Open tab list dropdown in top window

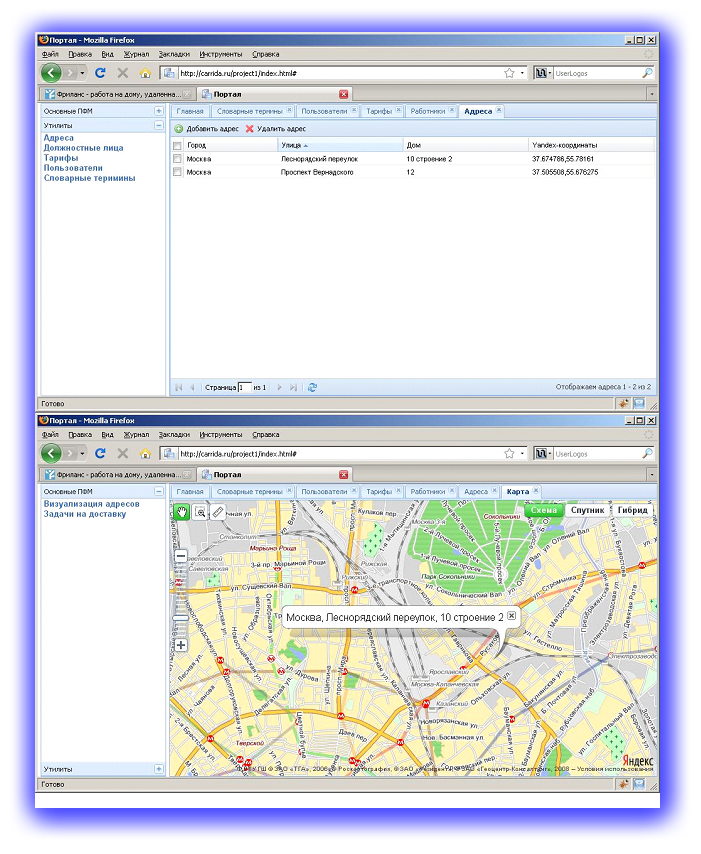pos(651,94)
